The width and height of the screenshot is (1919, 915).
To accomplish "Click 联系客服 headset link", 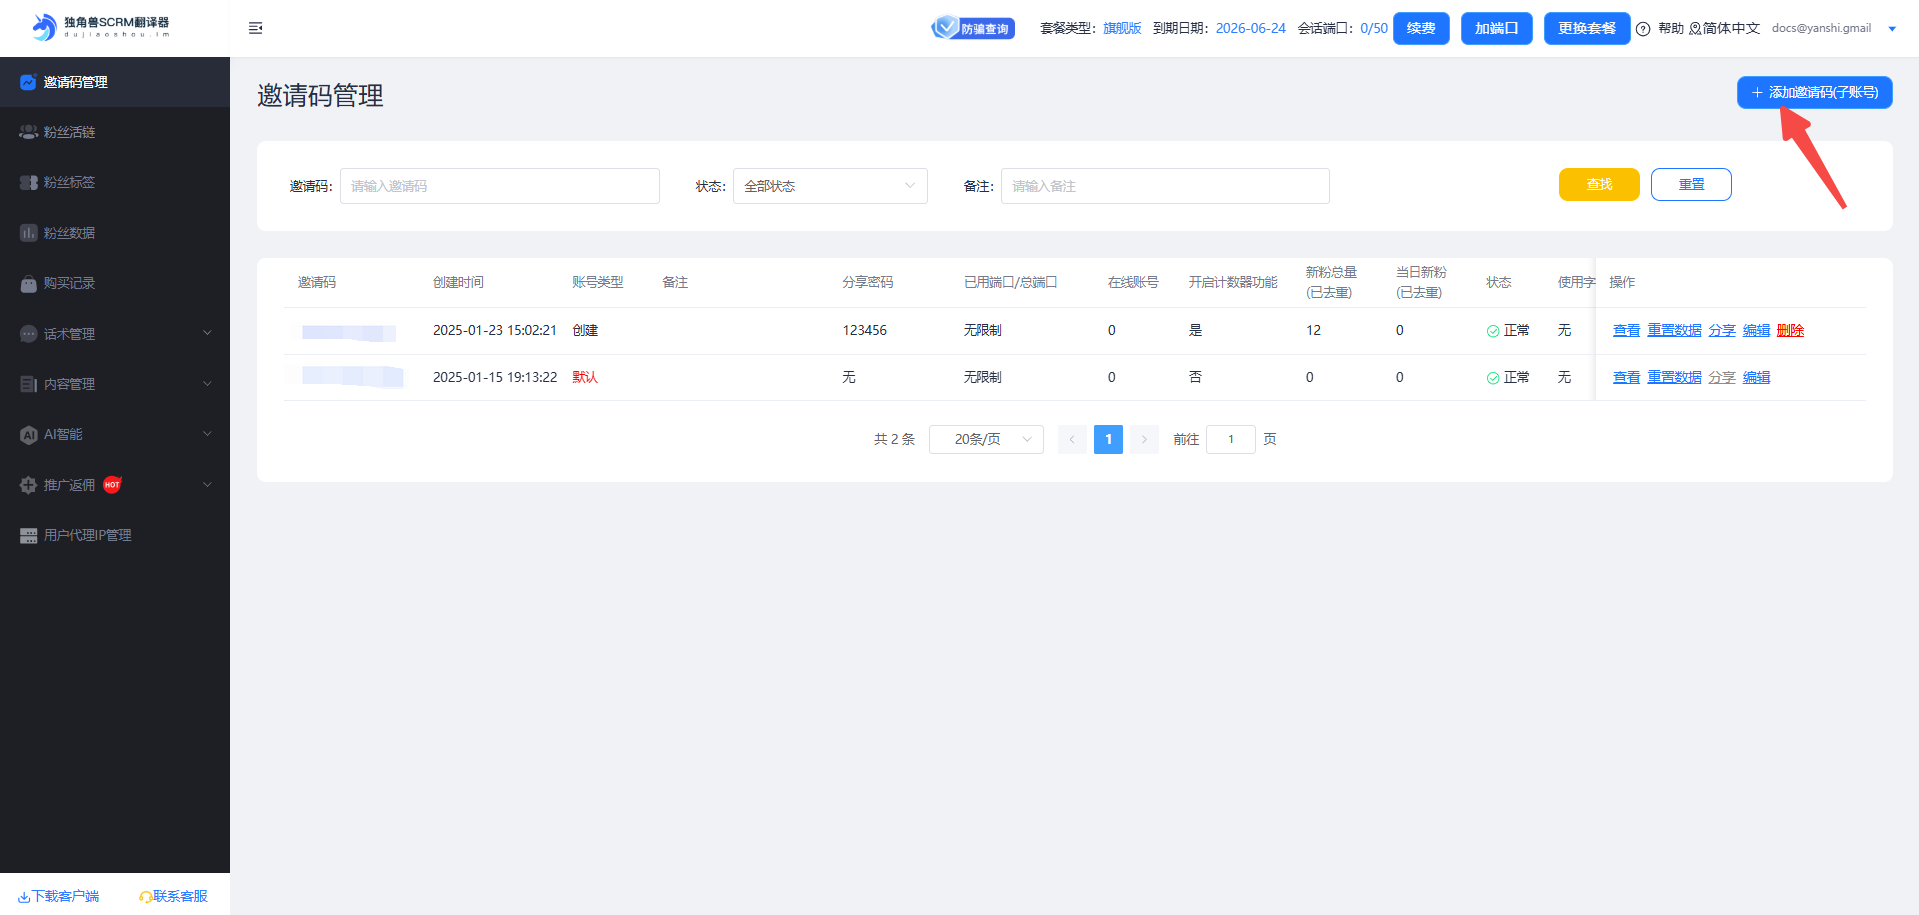I will 174,896.
